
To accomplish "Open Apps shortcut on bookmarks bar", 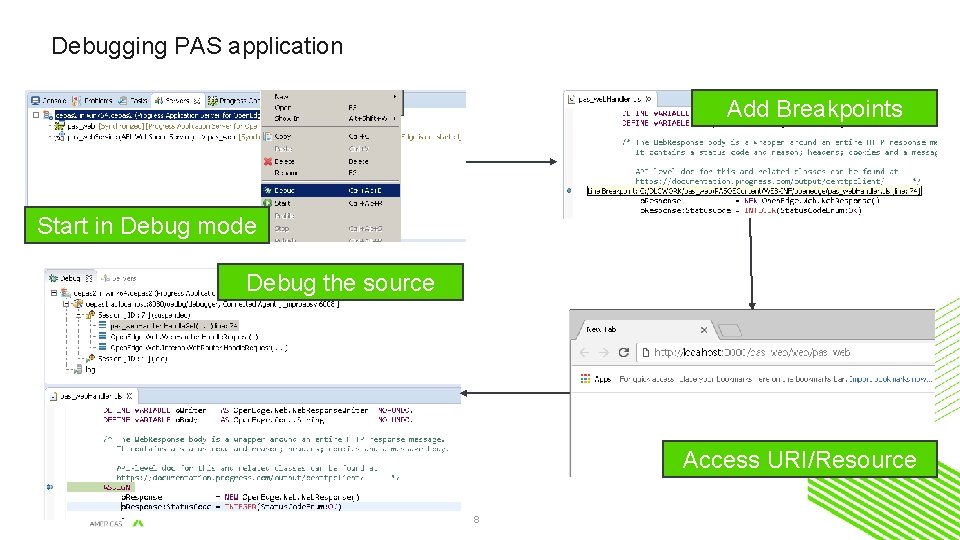I will pos(596,379).
